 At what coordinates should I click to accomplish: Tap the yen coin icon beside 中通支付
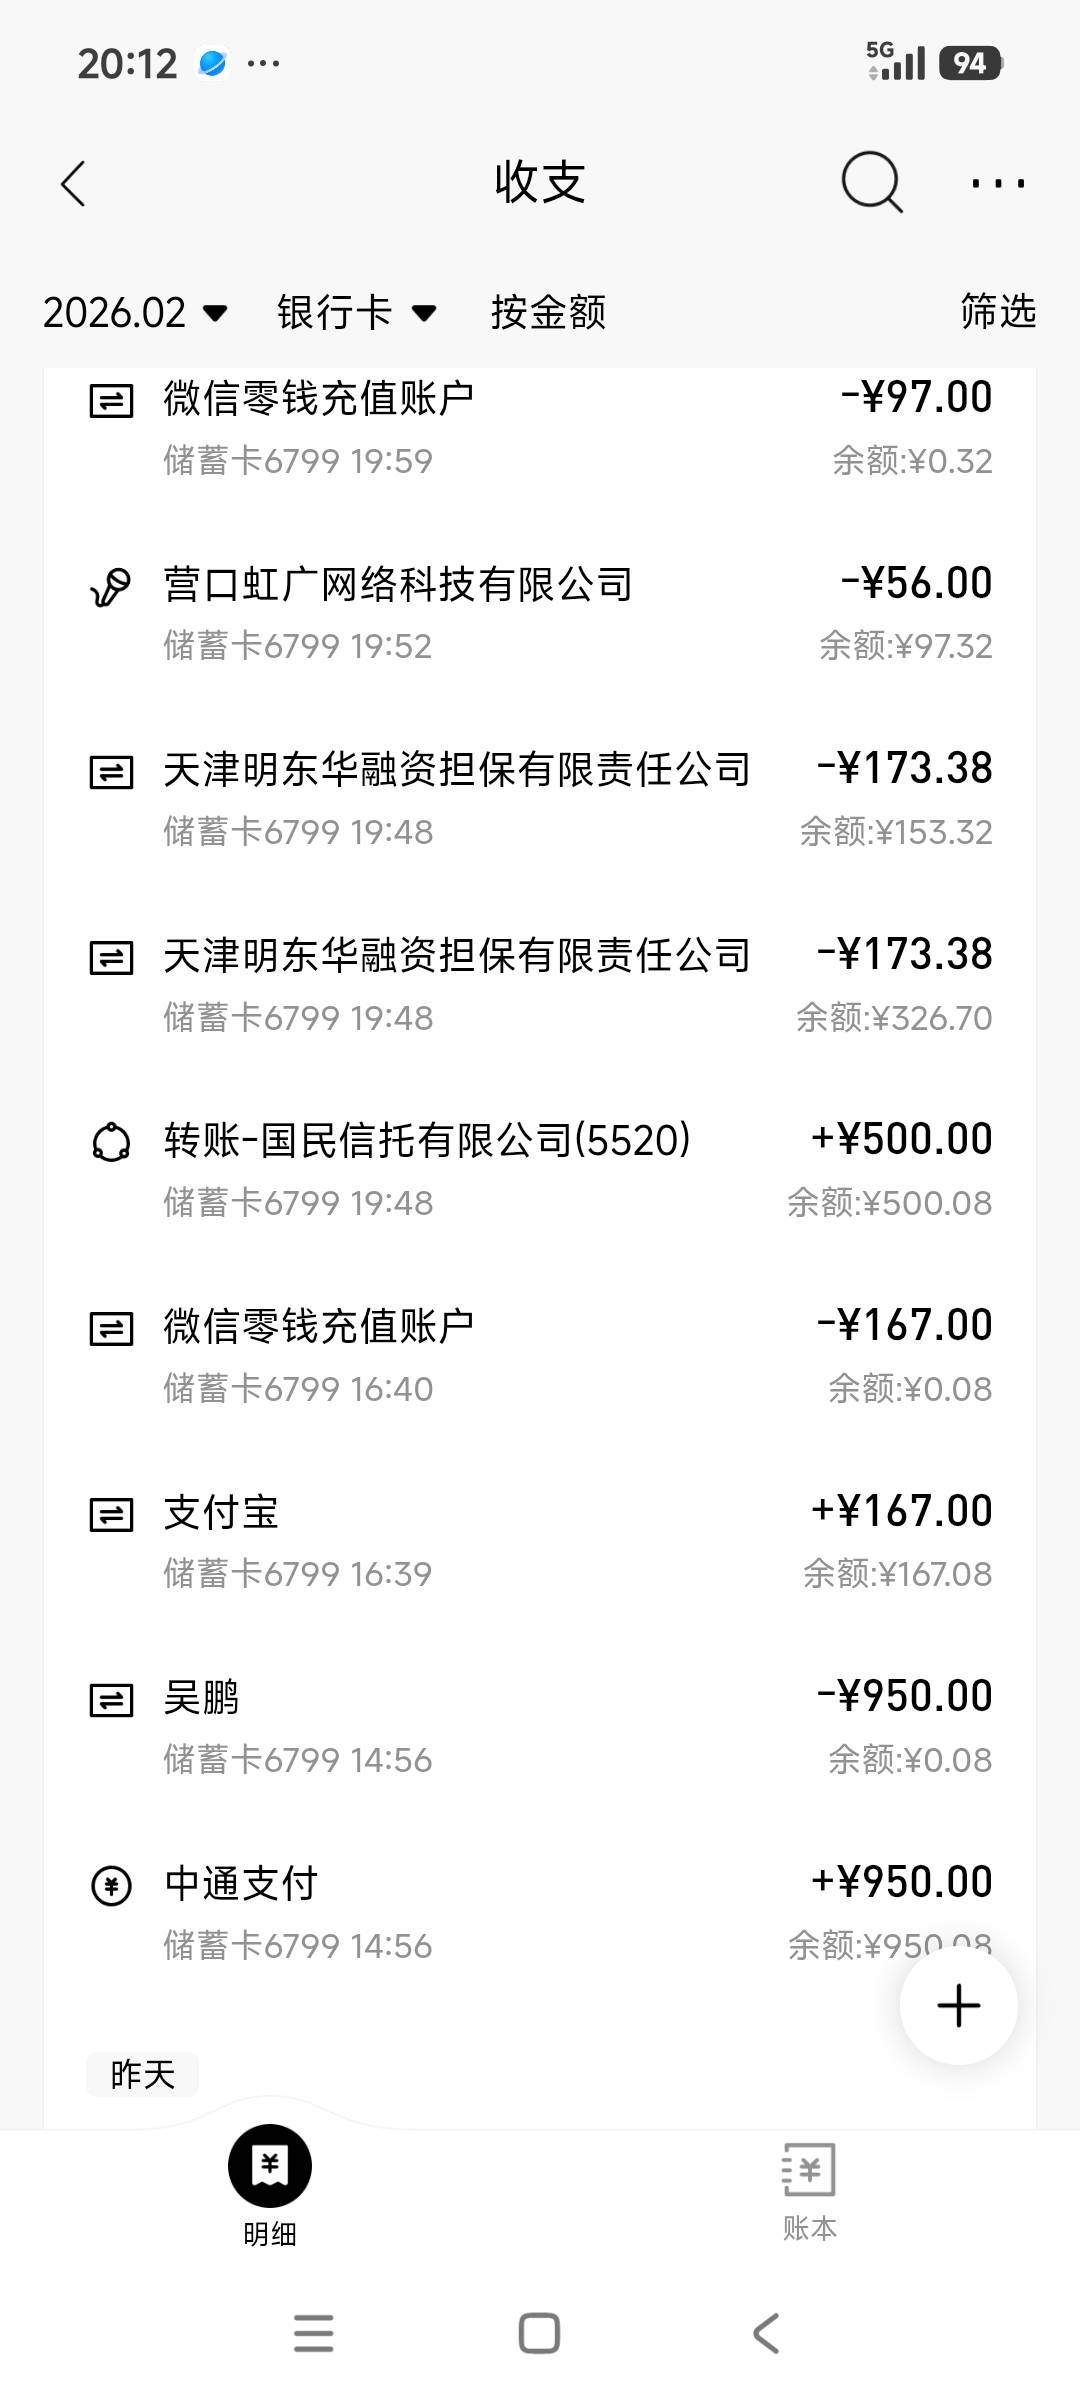(111, 1886)
